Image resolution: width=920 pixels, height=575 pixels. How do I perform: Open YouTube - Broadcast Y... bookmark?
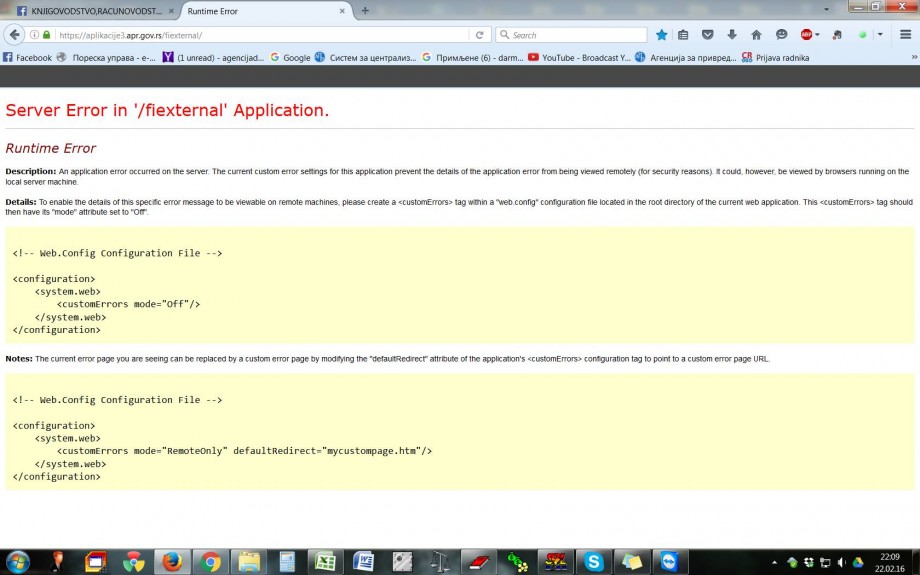point(579,58)
